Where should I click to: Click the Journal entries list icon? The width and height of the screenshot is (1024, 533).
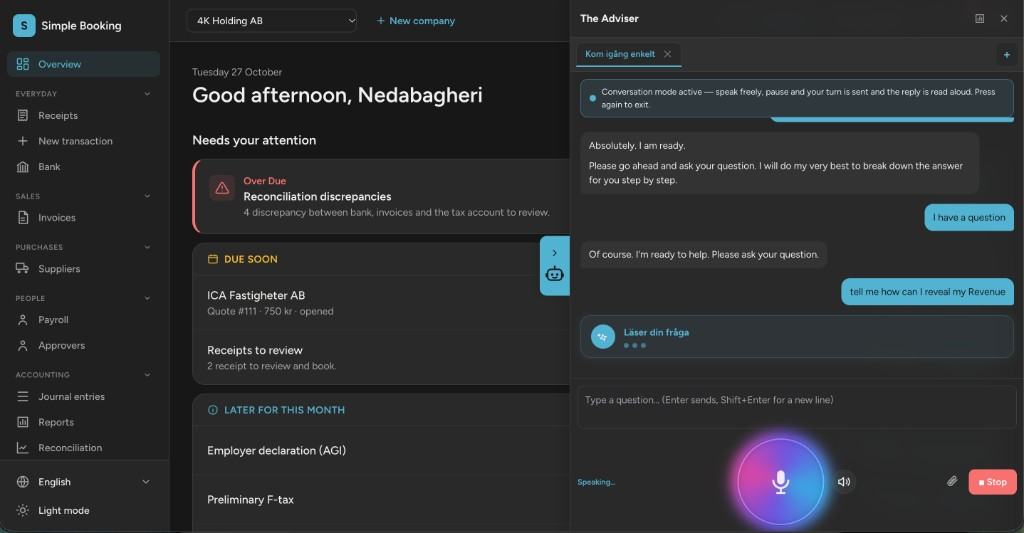(23, 396)
